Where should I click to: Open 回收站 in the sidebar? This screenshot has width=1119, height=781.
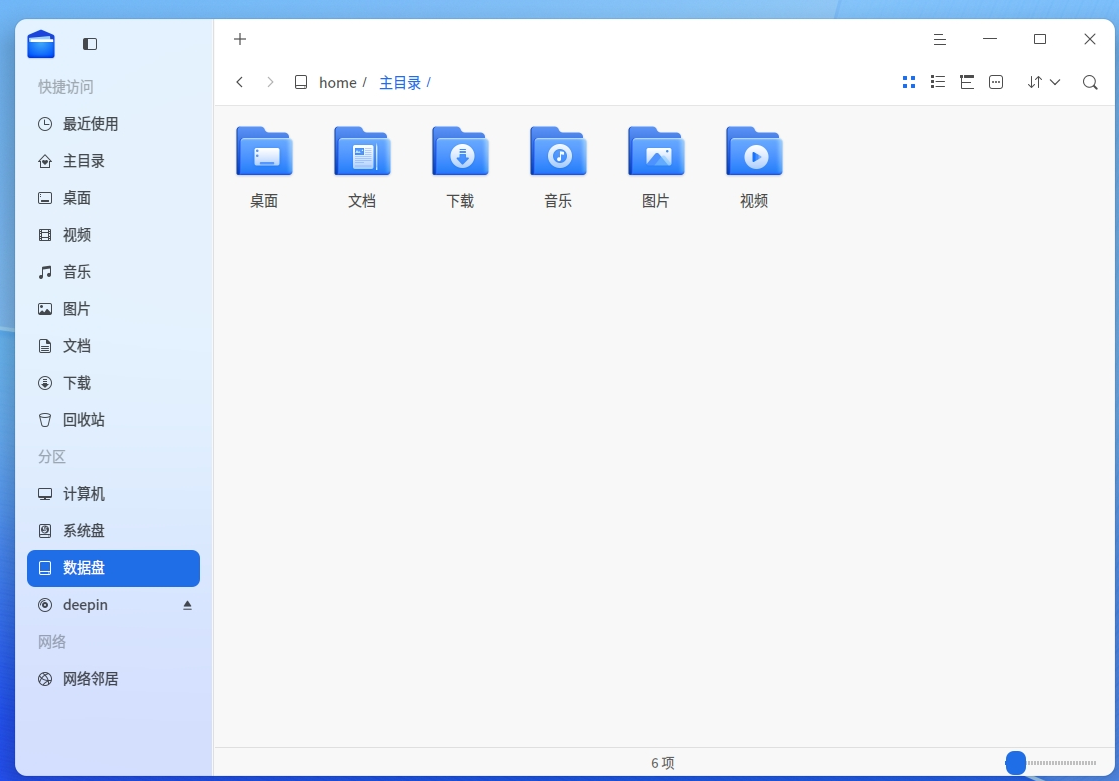pyautogui.click(x=113, y=420)
